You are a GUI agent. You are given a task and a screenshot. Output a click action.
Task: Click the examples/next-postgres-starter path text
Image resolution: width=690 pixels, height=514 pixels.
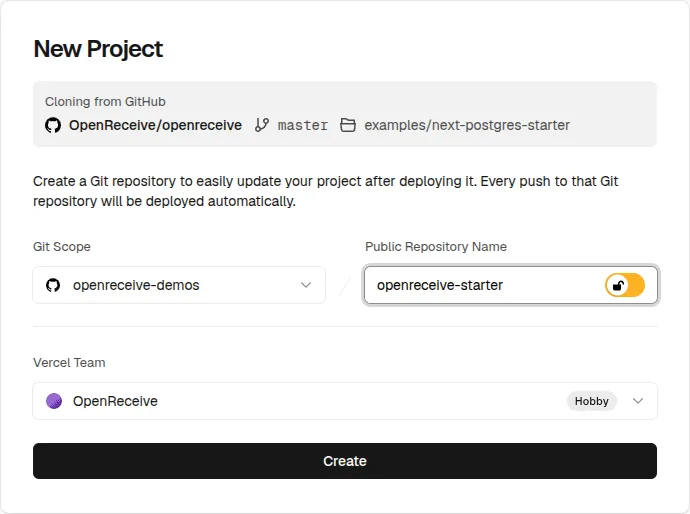tap(467, 125)
